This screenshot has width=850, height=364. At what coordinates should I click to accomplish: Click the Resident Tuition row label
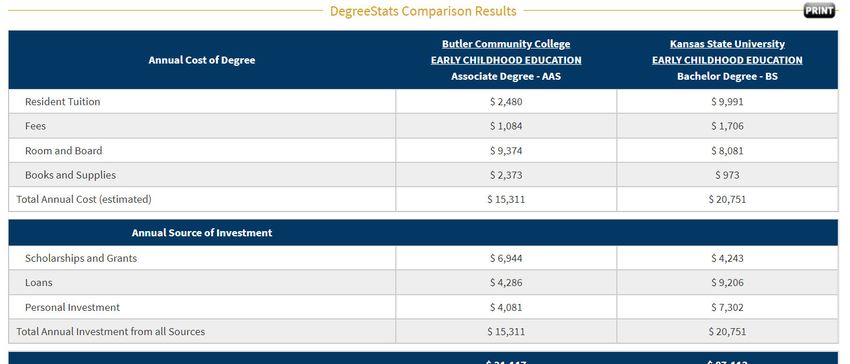pos(62,101)
